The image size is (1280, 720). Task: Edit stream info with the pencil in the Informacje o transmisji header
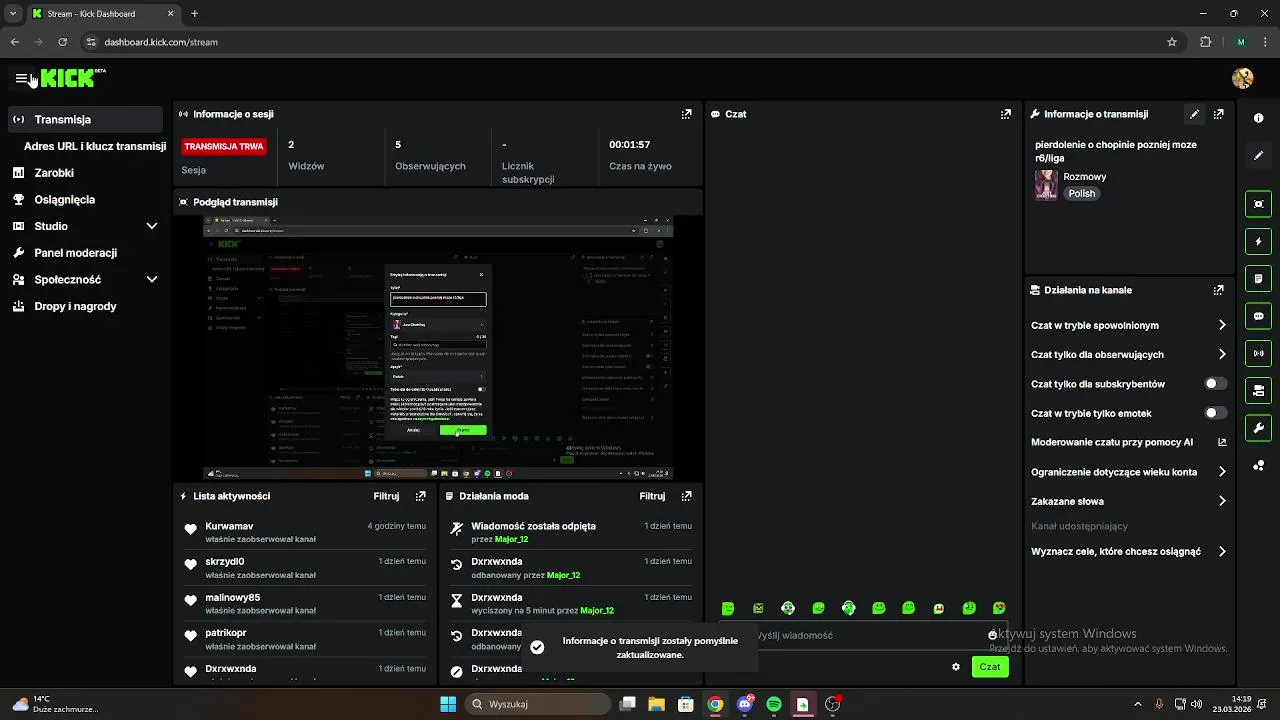click(x=1194, y=114)
